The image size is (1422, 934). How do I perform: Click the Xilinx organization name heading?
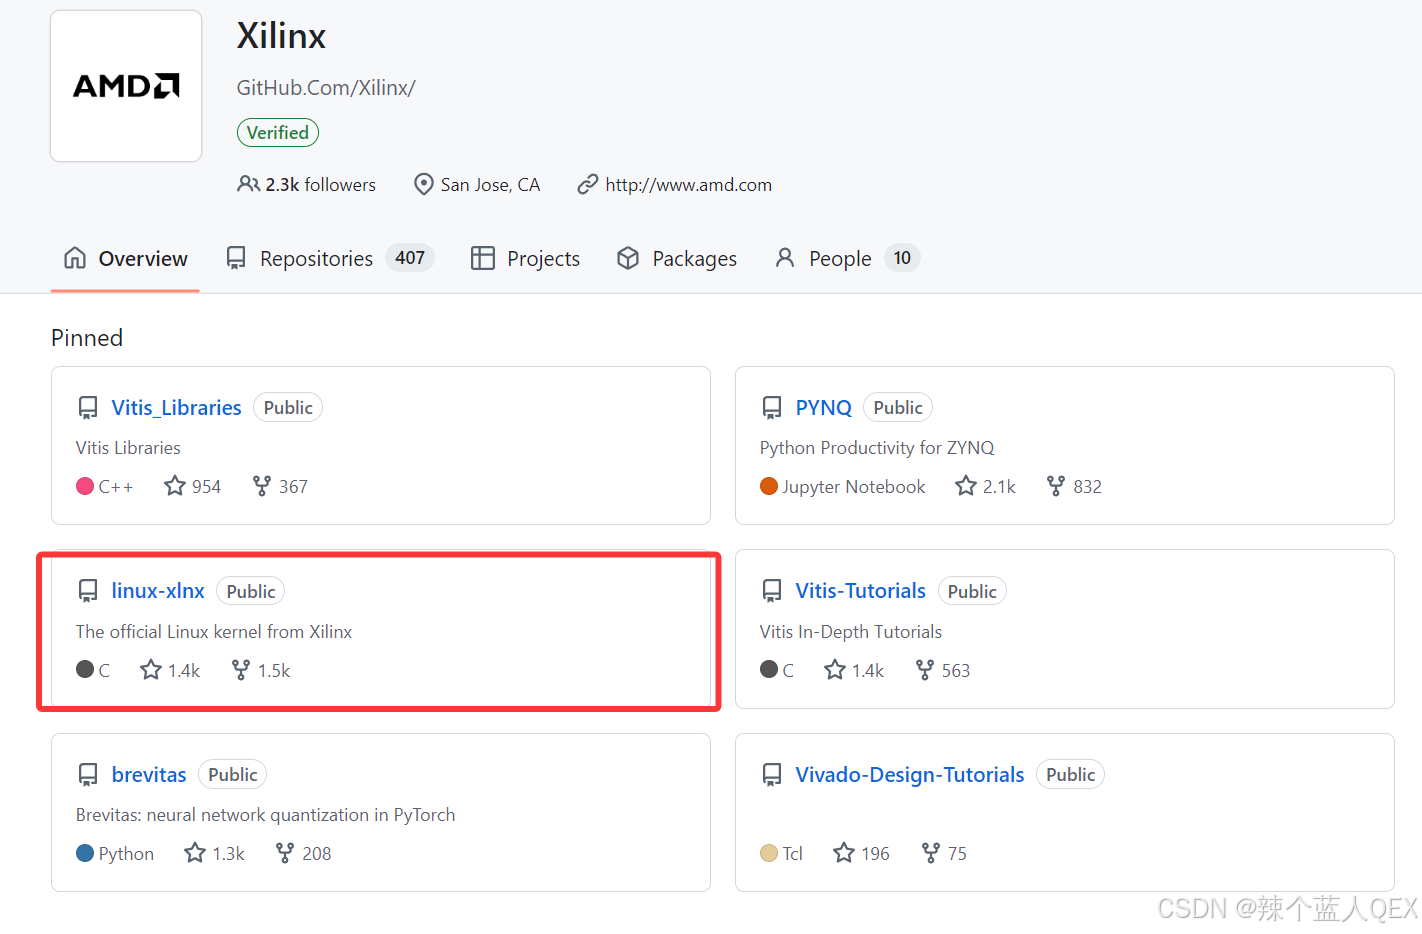point(281,36)
